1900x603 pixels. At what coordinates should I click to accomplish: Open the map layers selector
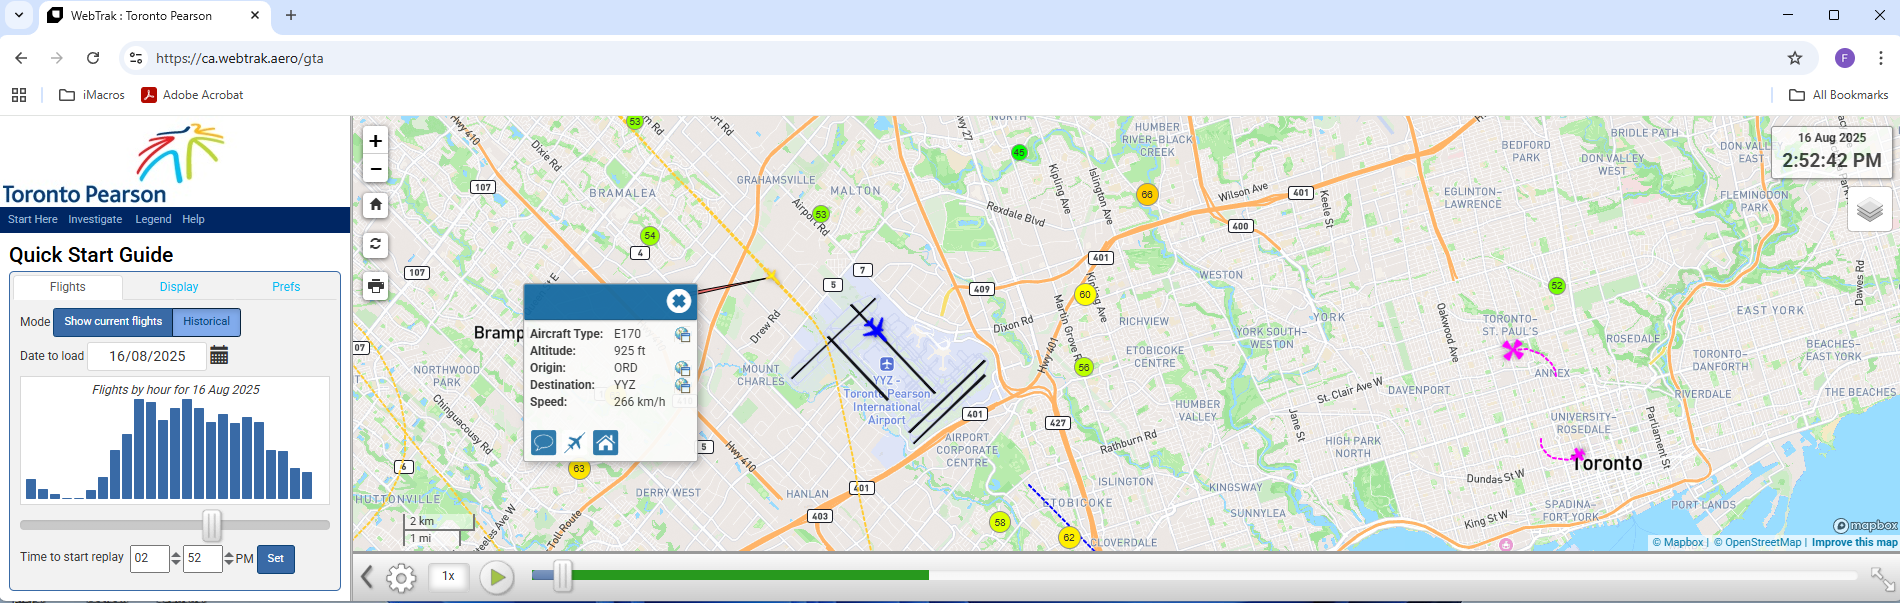1869,210
